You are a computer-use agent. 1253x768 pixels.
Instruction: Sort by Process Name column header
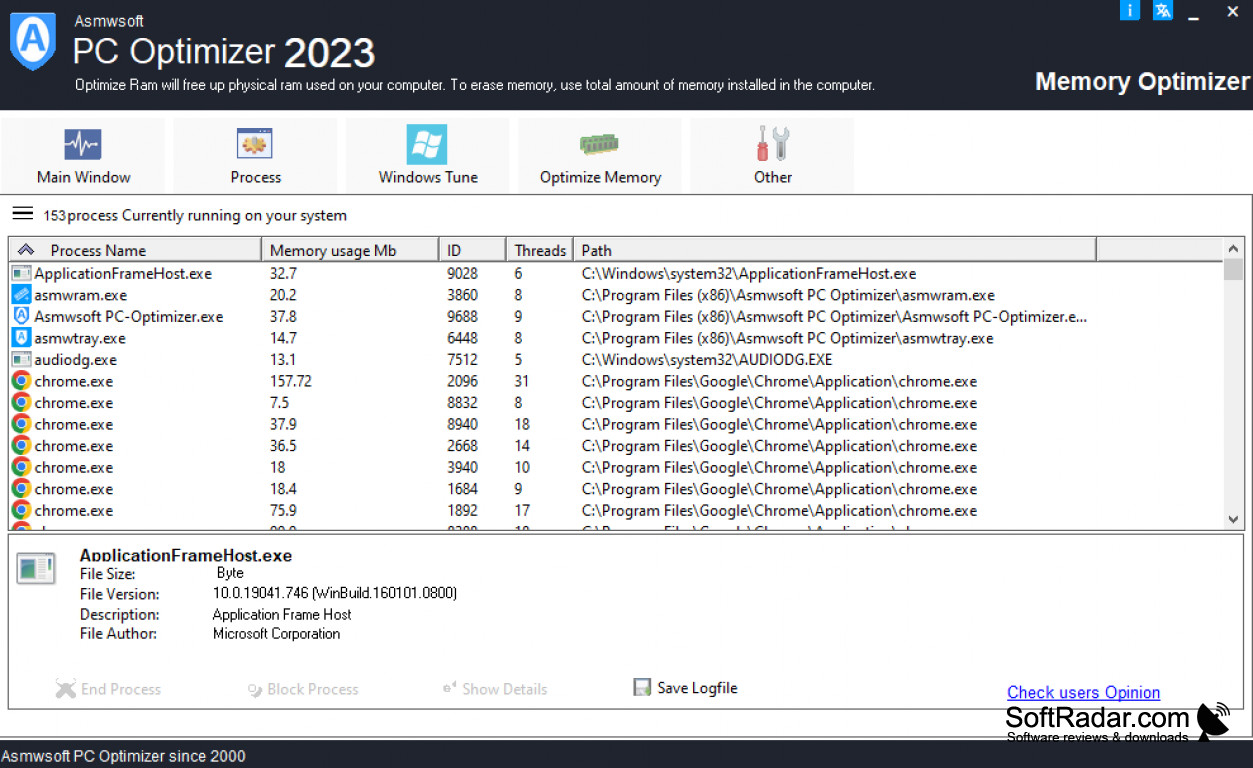(x=136, y=250)
